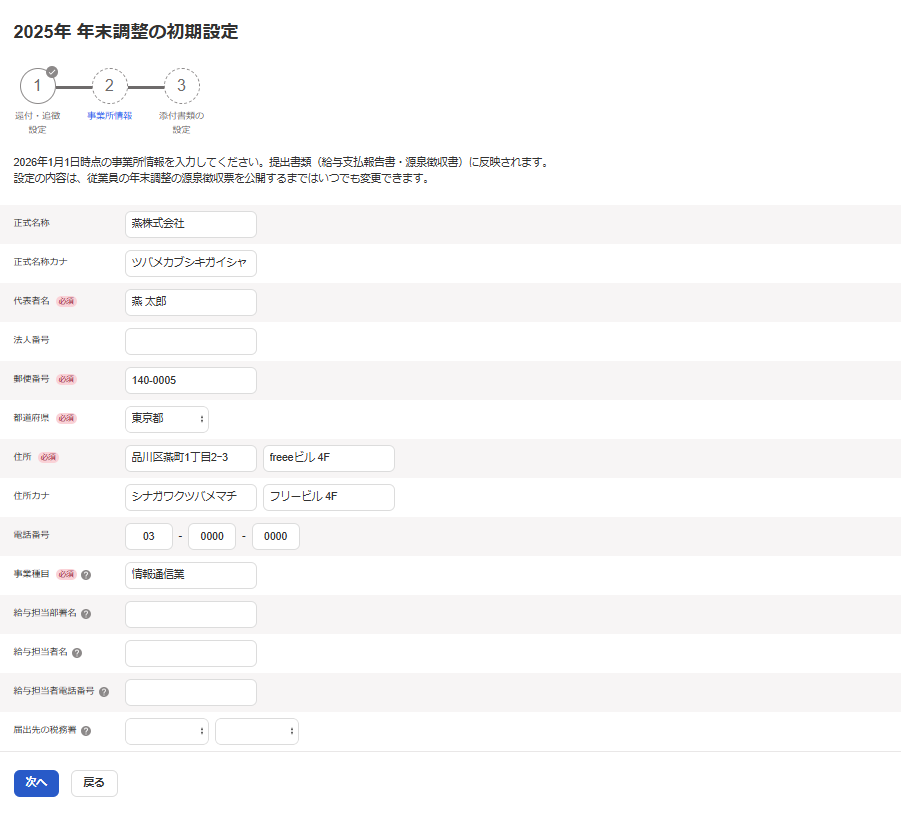Open the second 届出先の税務署 dropdown
This screenshot has width=901, height=818.
coord(257,731)
